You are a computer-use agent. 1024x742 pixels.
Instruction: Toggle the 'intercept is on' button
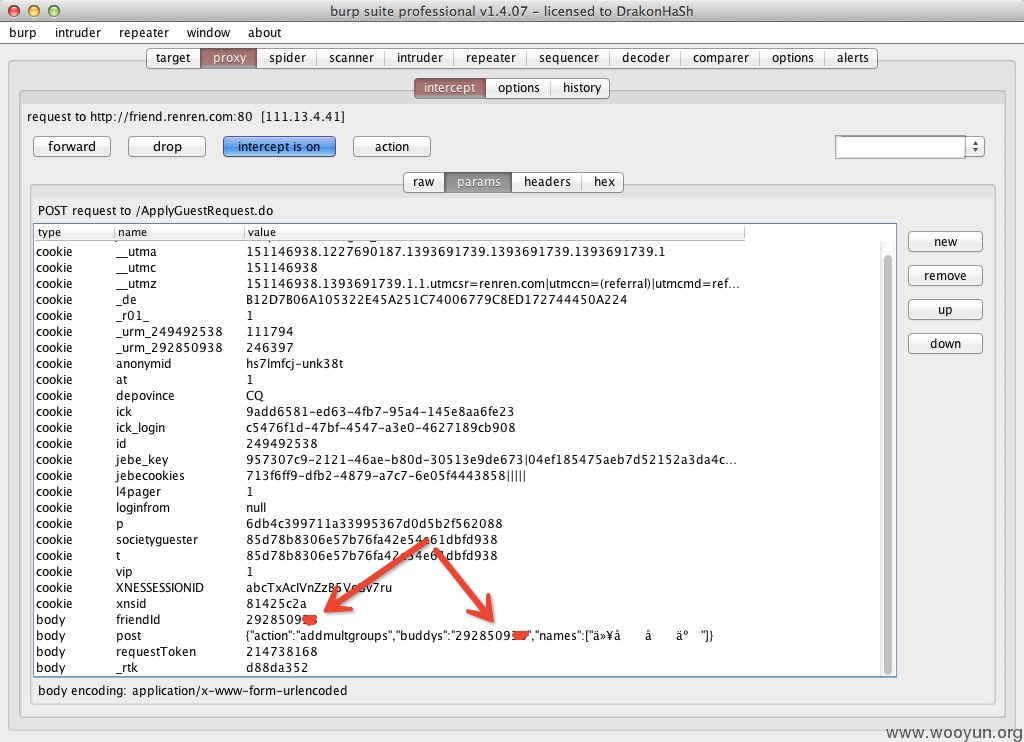(x=279, y=147)
